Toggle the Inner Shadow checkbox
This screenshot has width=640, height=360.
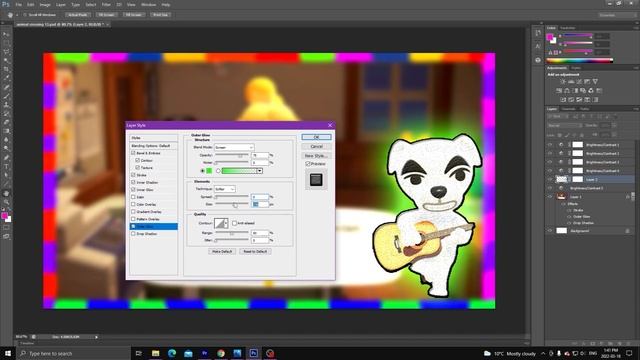[x=133, y=182]
